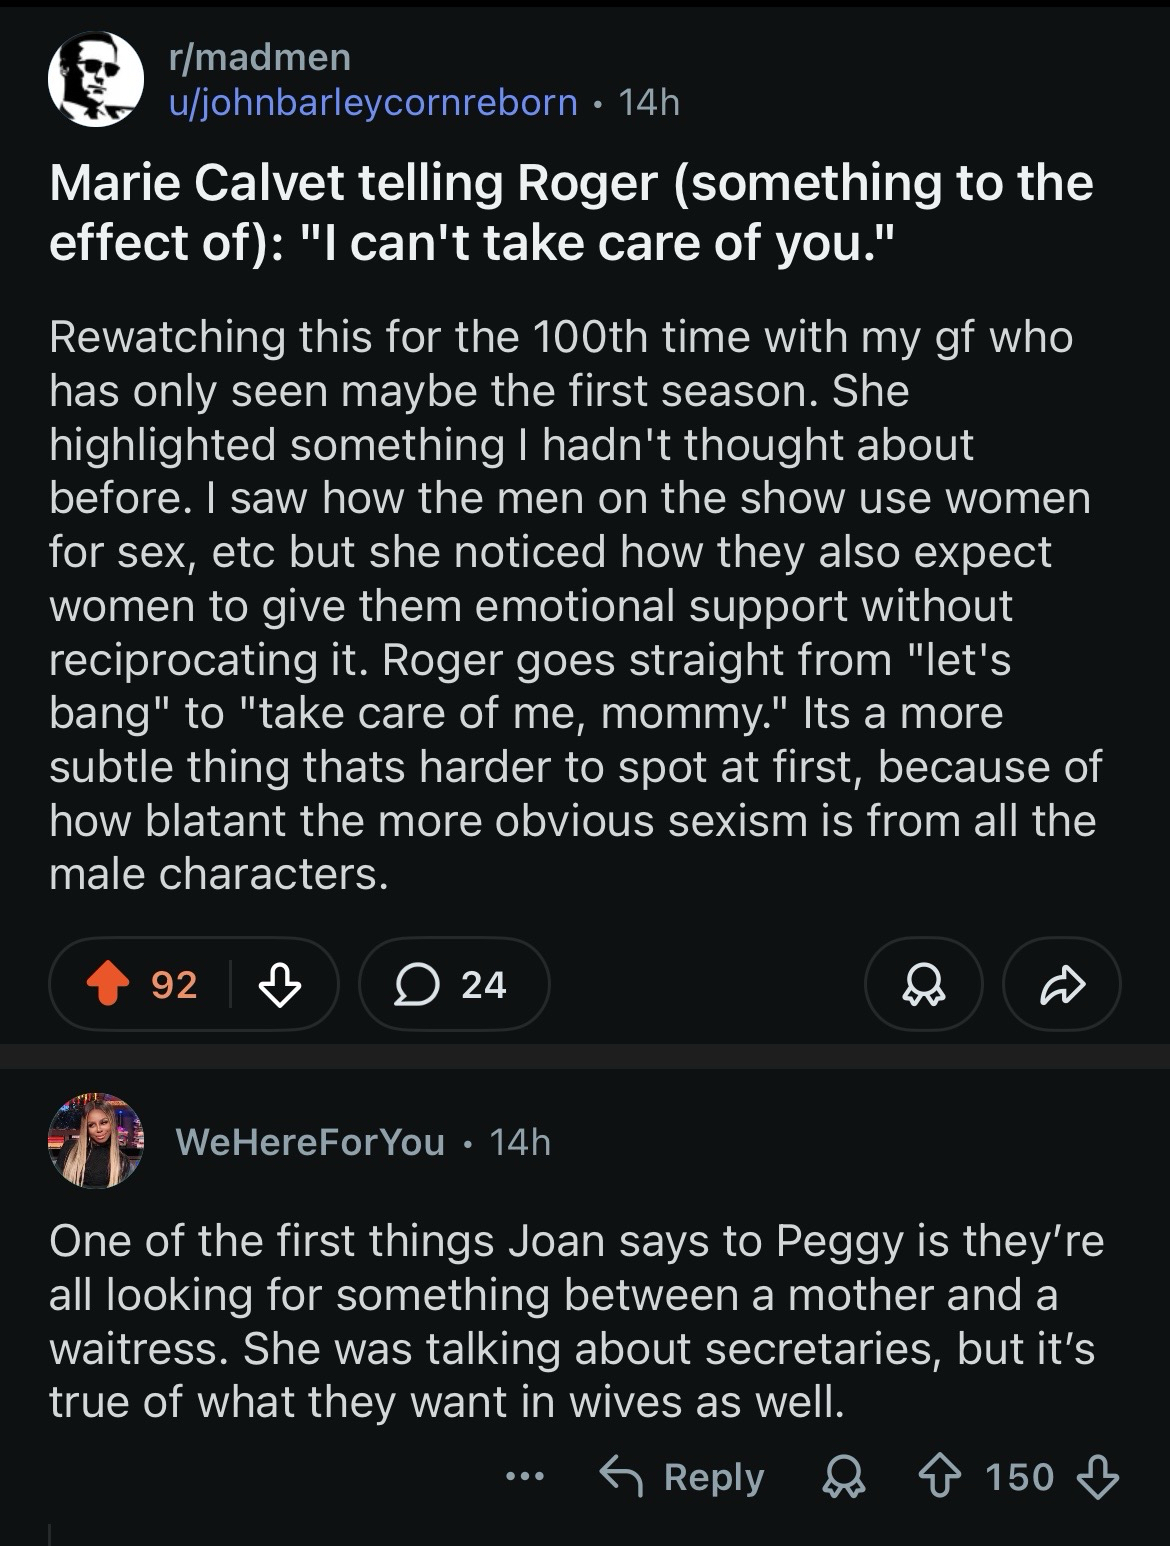Share the post using arrow icon
This screenshot has height=1546, width=1170.
coord(1061,986)
